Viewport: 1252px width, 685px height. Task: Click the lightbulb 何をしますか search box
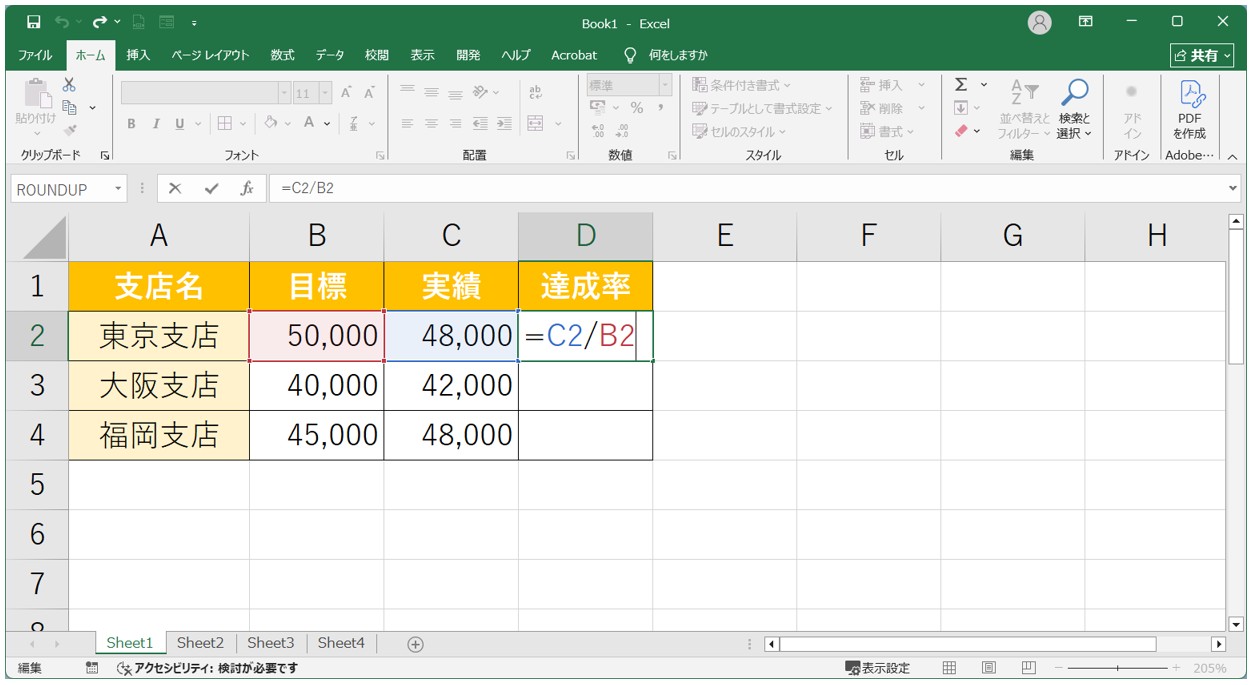click(x=665, y=55)
